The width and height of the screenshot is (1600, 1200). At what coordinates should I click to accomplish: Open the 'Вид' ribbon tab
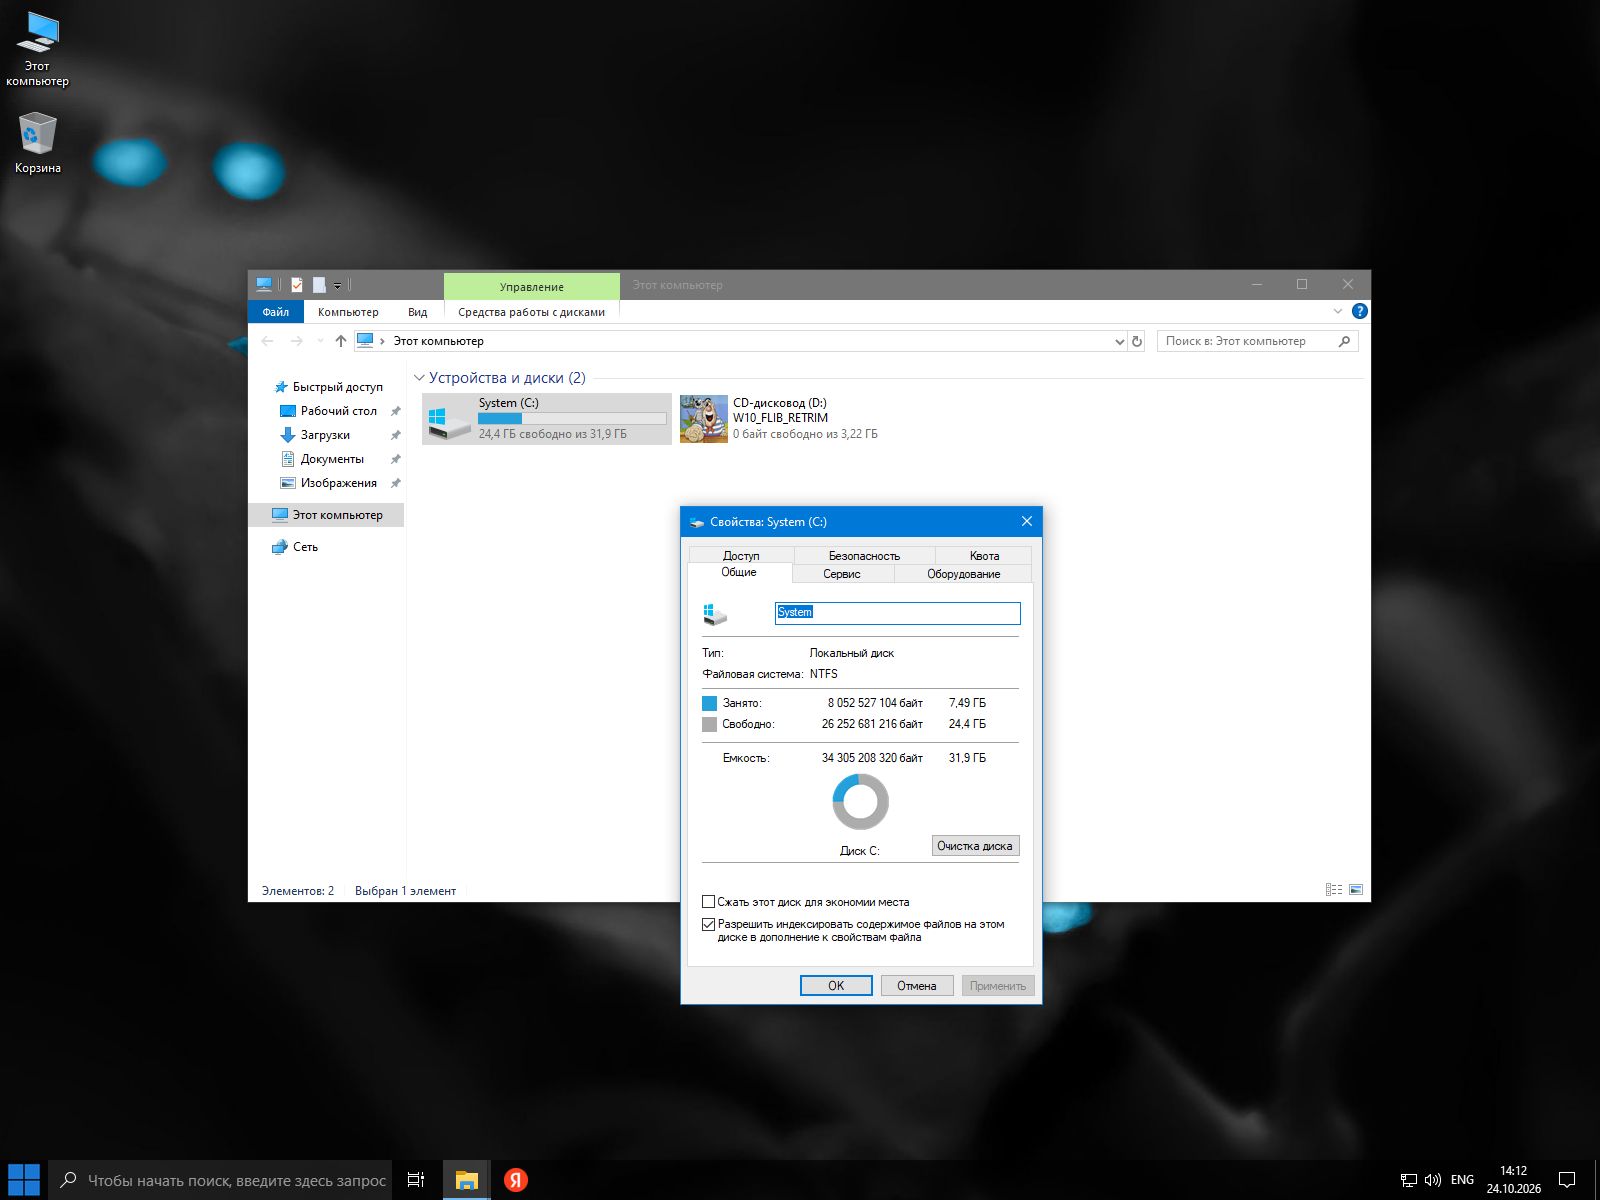(417, 312)
